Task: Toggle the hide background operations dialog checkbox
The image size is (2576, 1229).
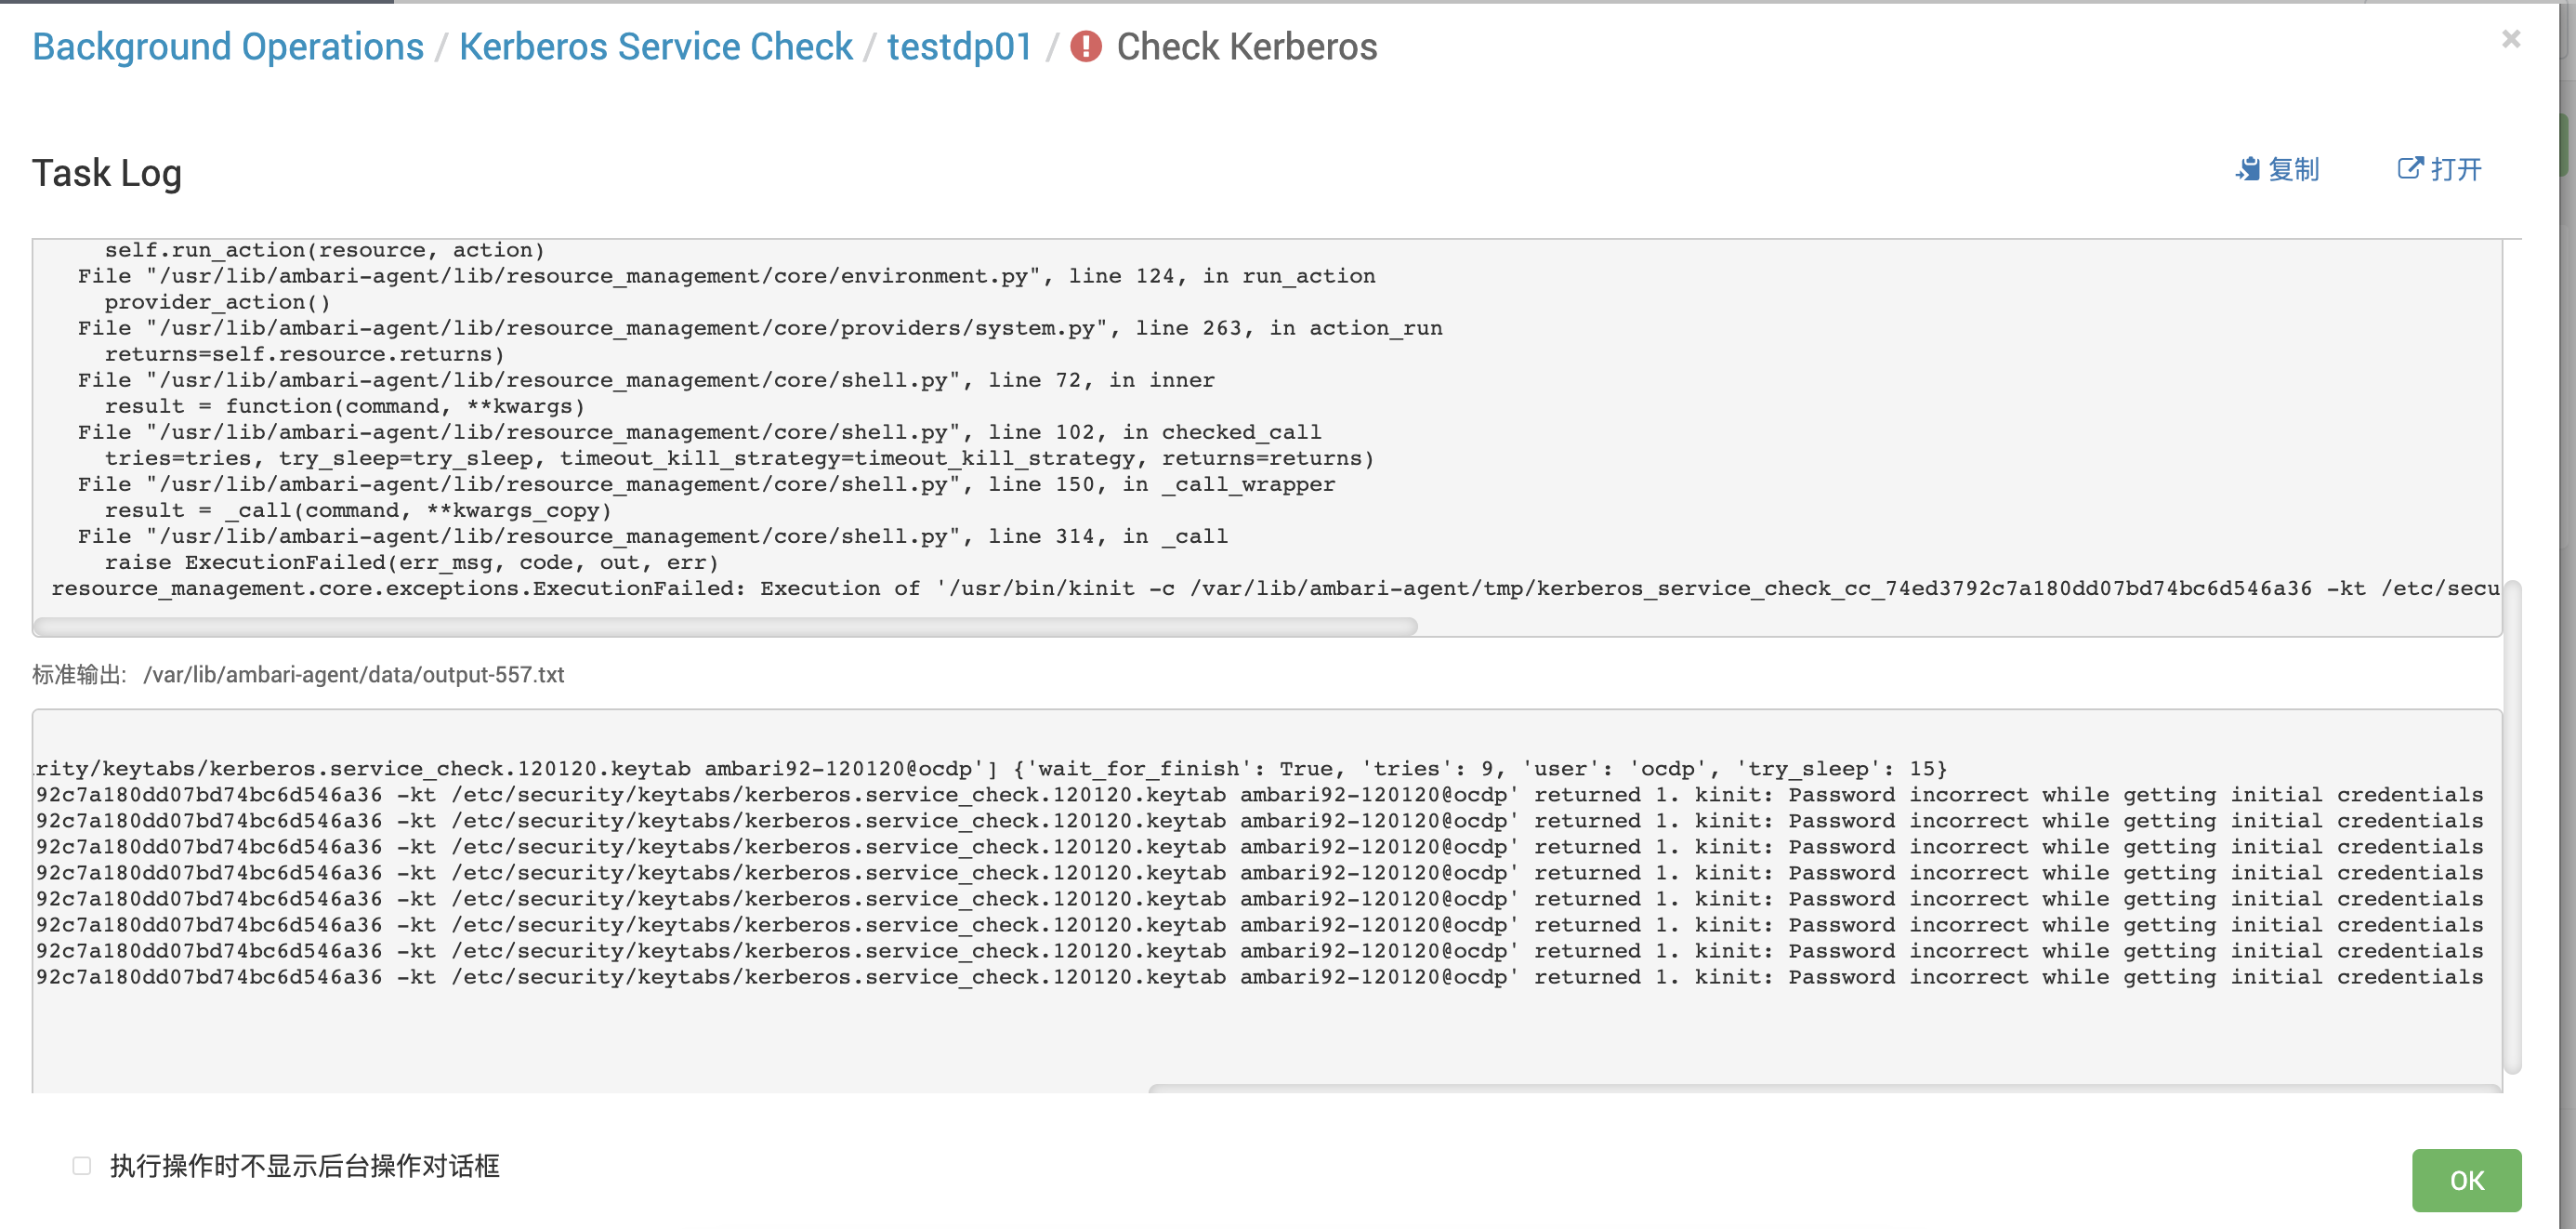Action: tap(82, 1166)
